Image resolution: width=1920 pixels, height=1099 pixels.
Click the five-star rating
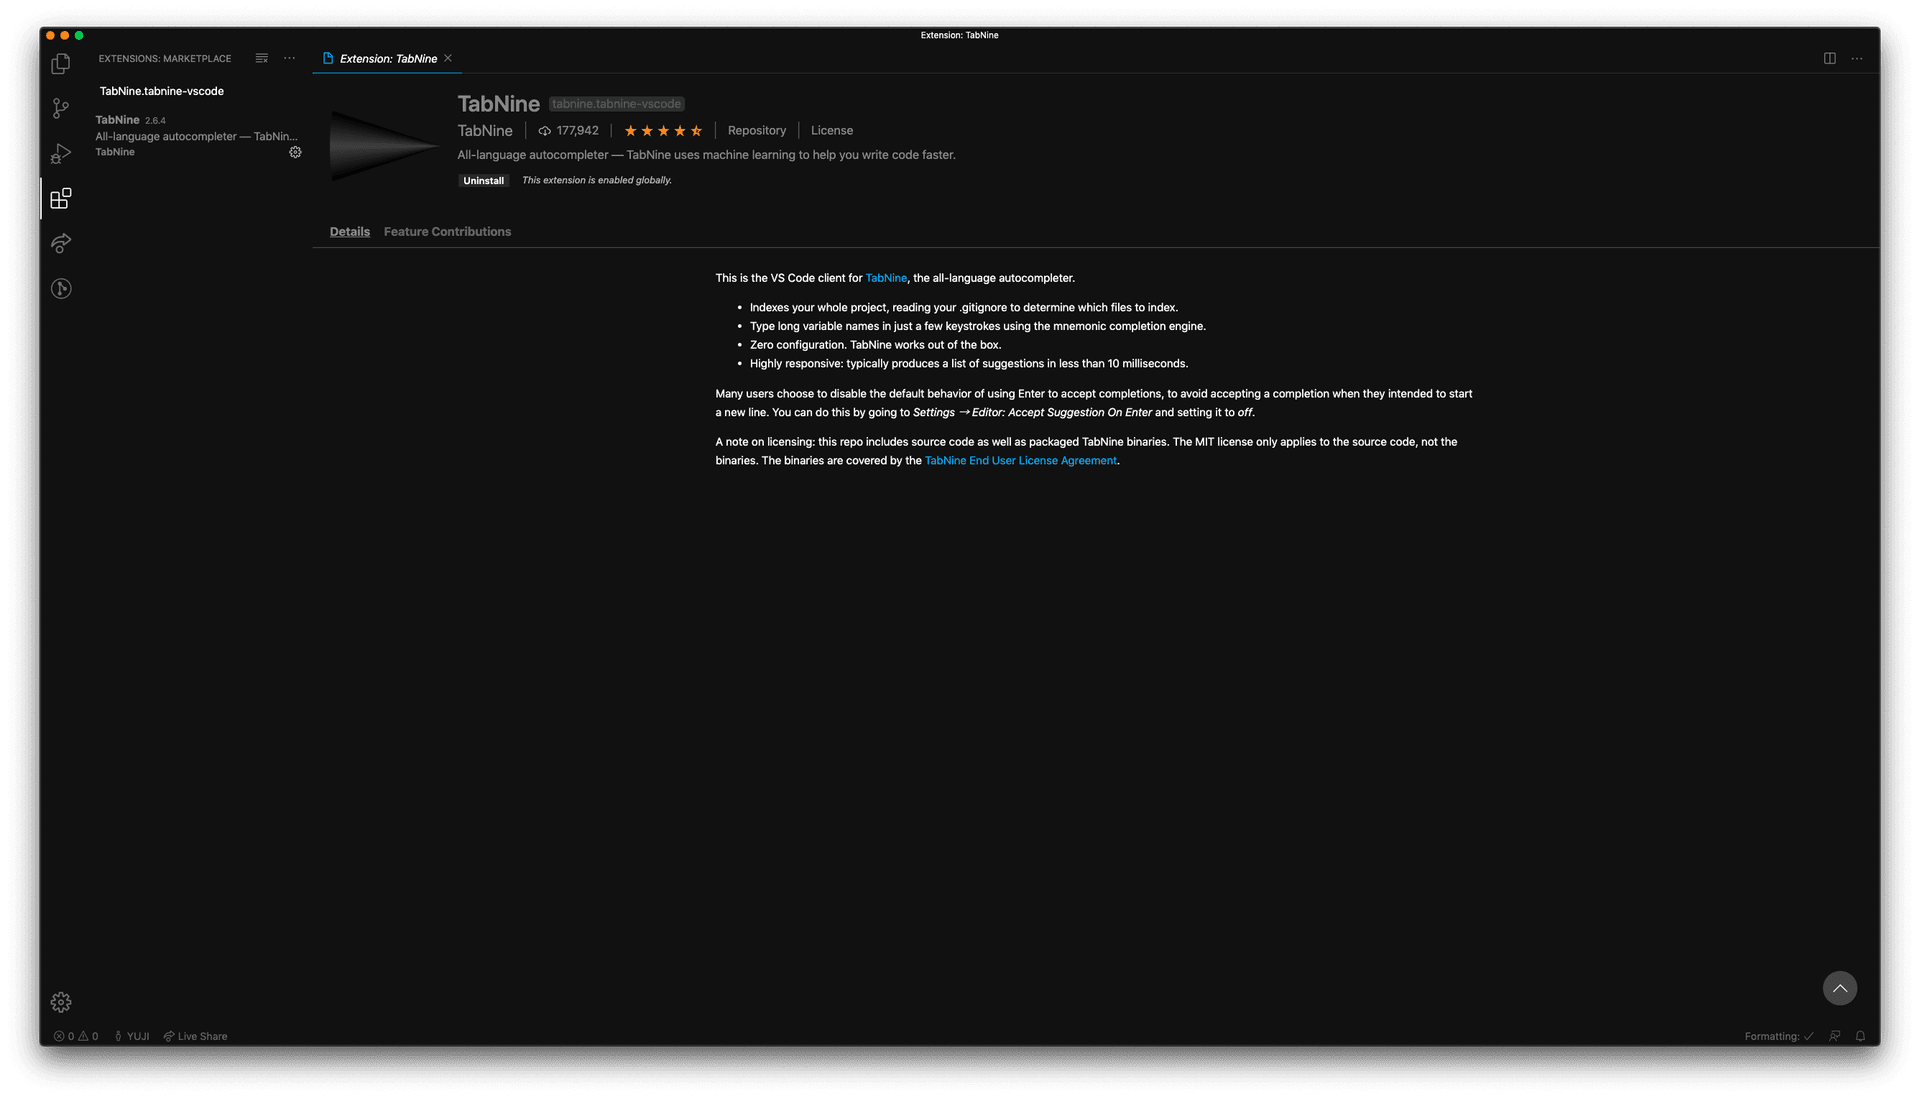[x=663, y=131]
